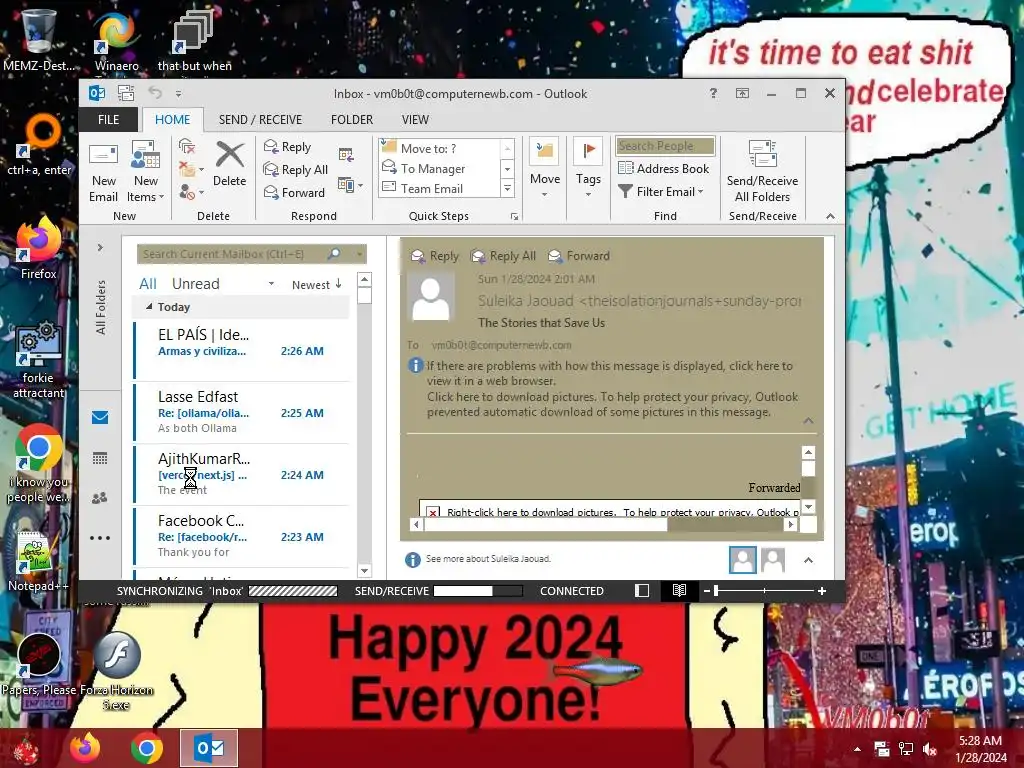The width and height of the screenshot is (1024, 768).
Task: Open the Move dropdown button
Action: pos(545,169)
